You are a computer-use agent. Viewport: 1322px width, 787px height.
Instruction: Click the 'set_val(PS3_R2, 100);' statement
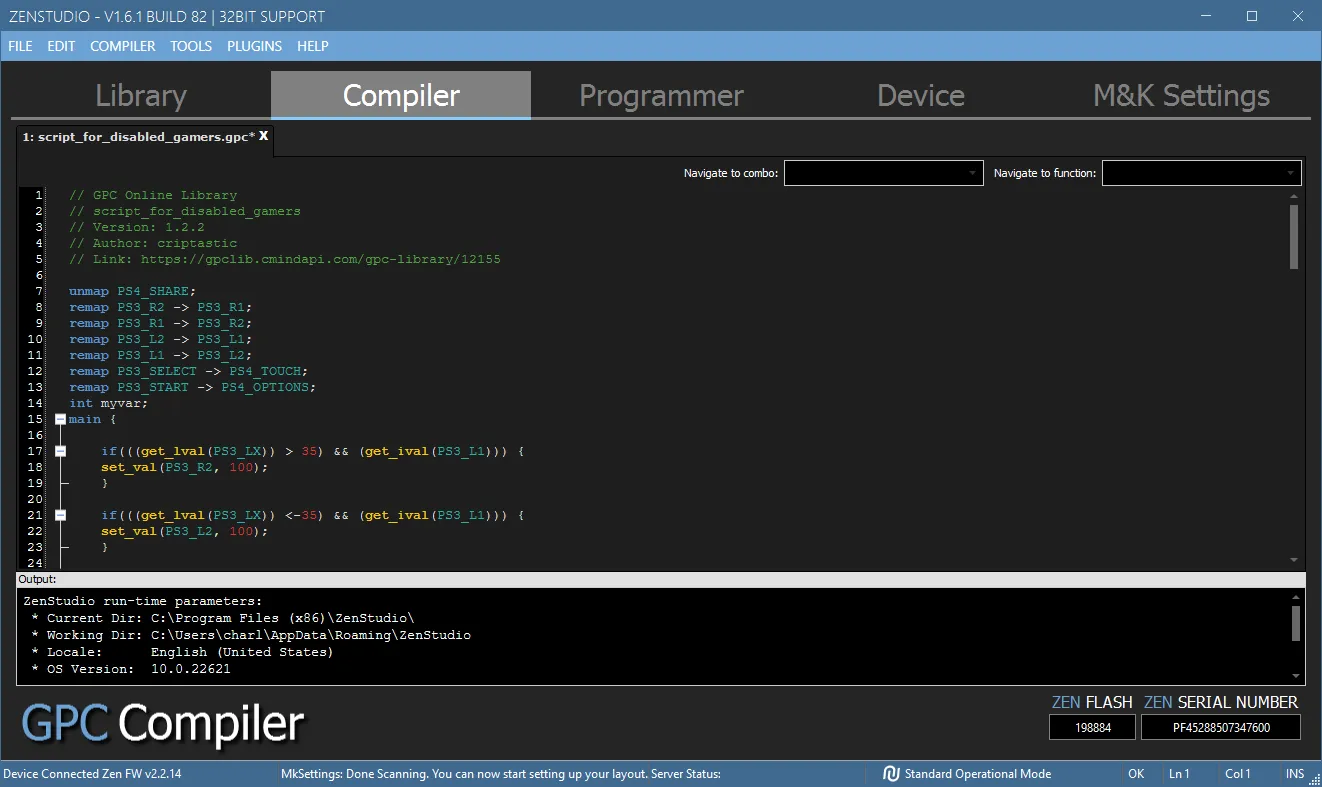(x=185, y=467)
